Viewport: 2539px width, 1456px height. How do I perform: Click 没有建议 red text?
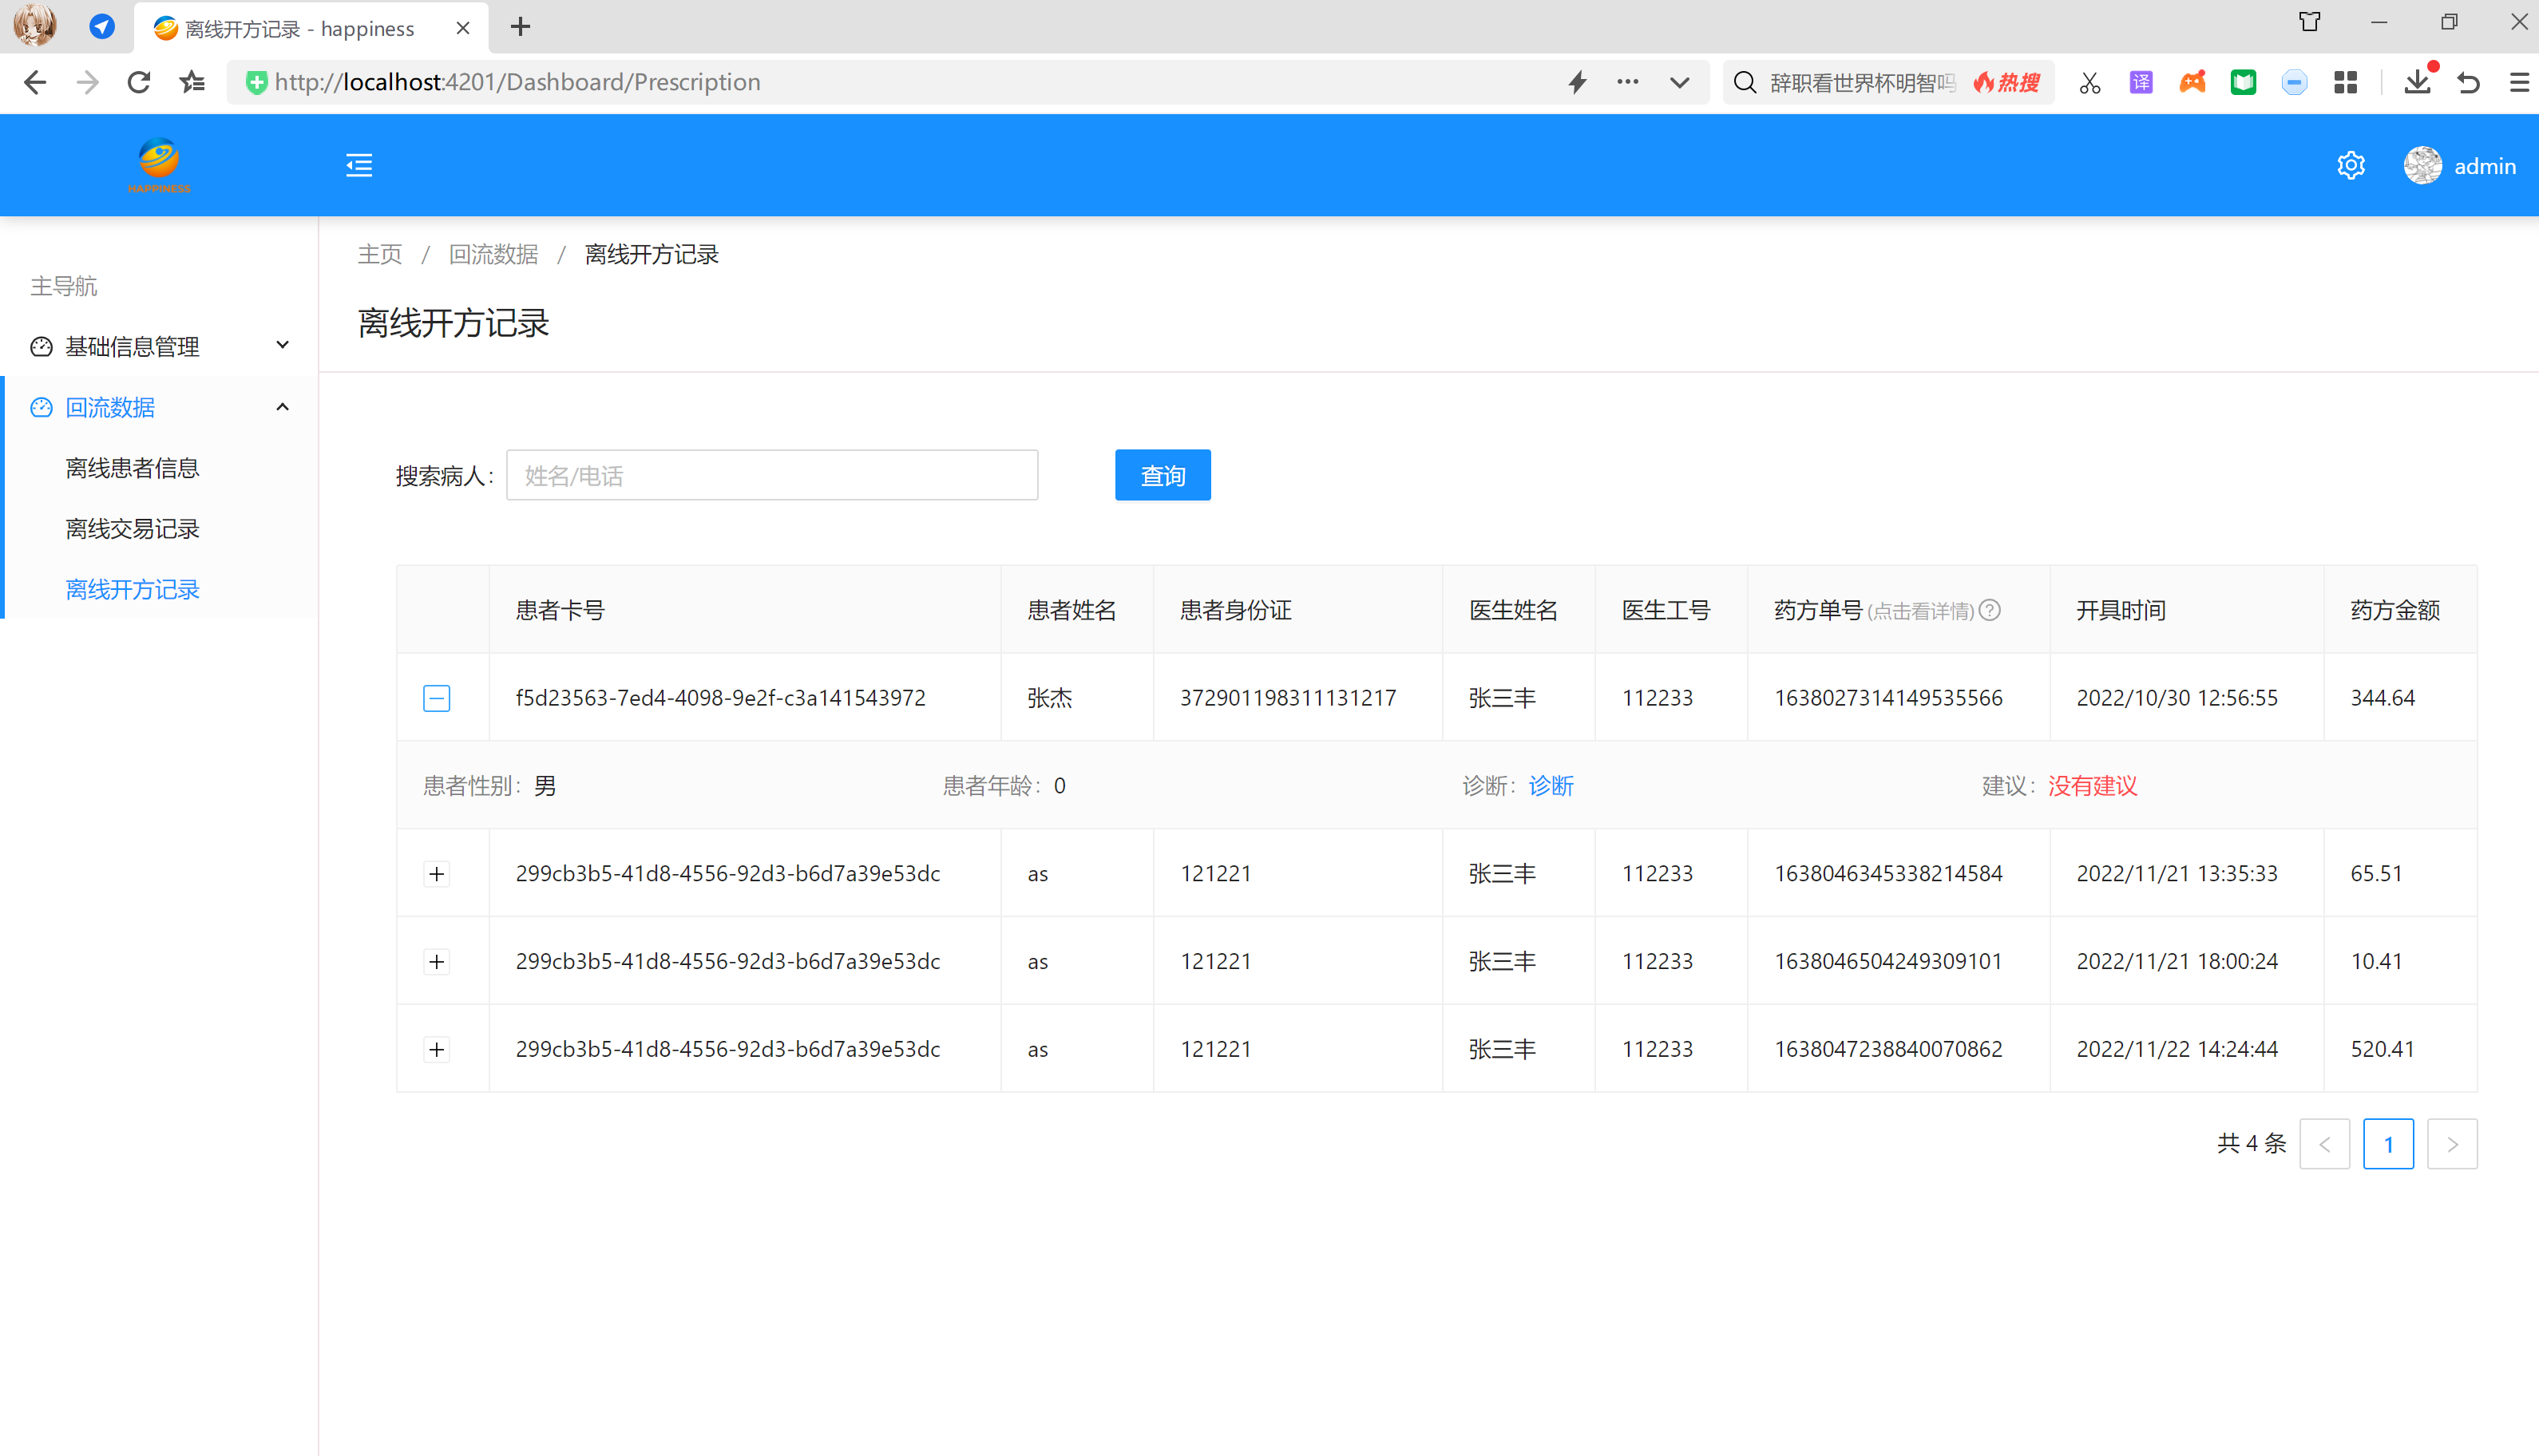(x=2092, y=786)
